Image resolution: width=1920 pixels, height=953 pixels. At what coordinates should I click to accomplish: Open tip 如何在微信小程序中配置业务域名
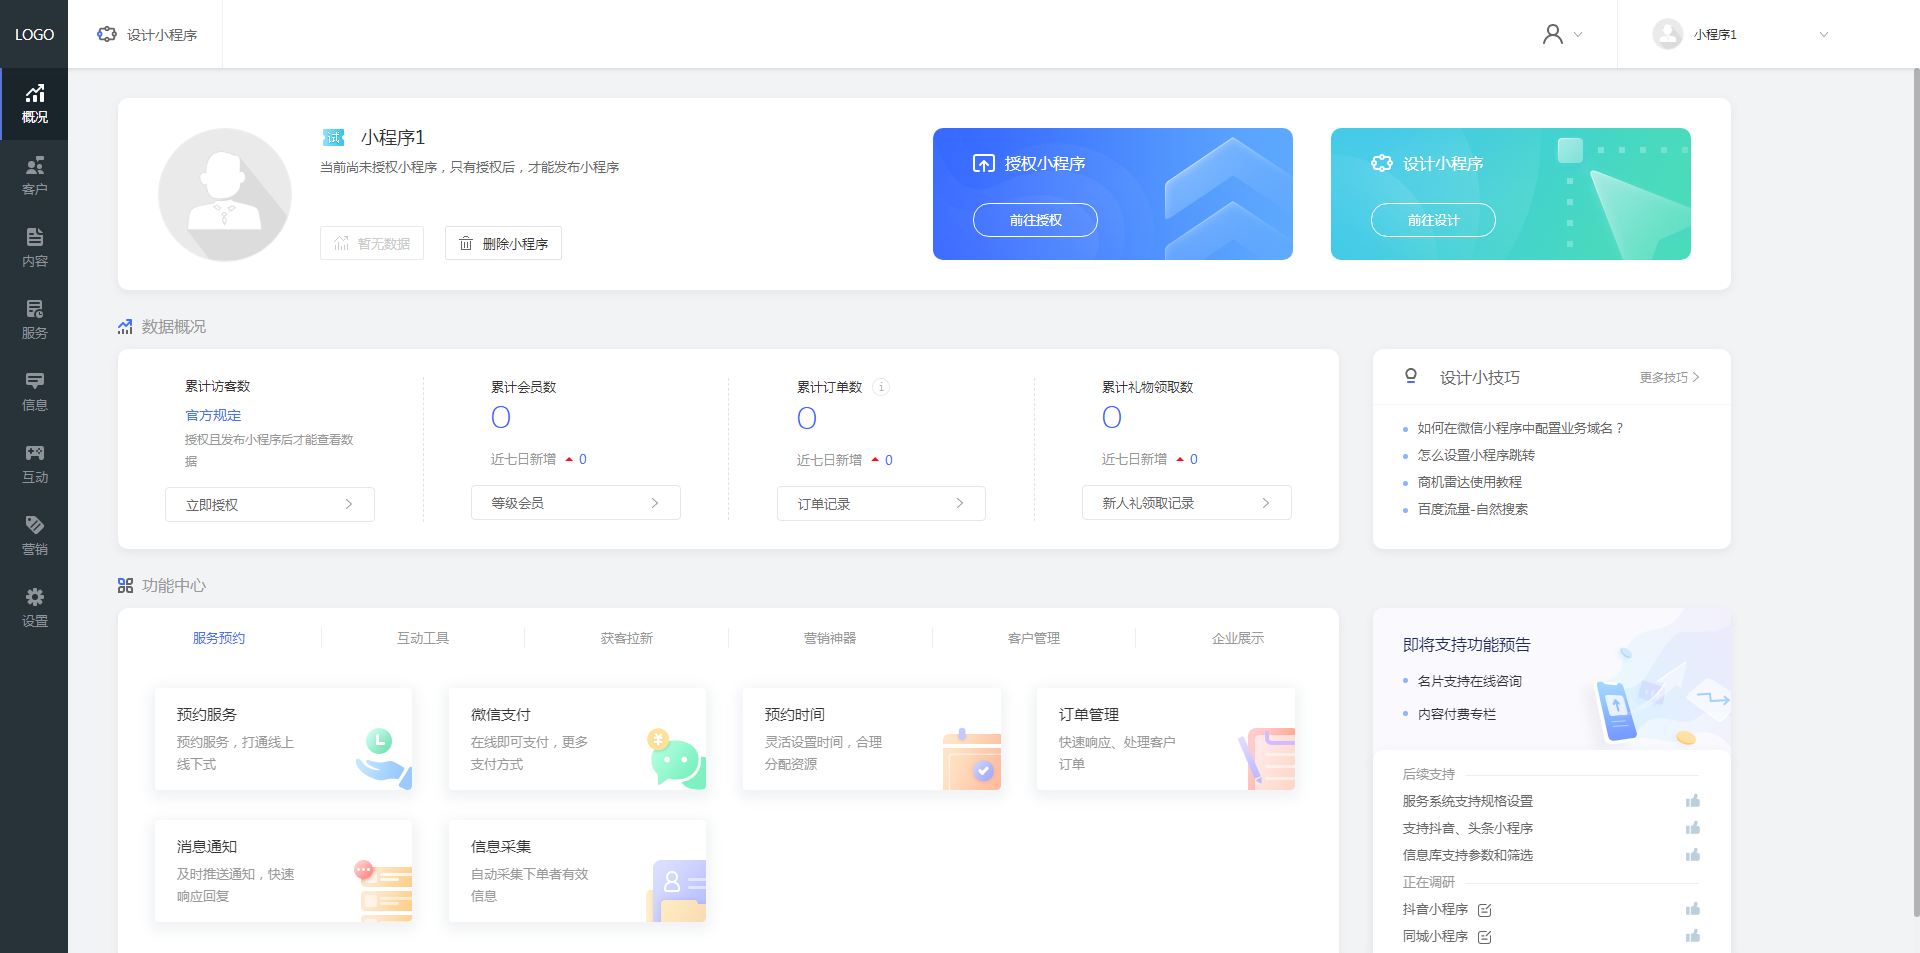[1520, 428]
